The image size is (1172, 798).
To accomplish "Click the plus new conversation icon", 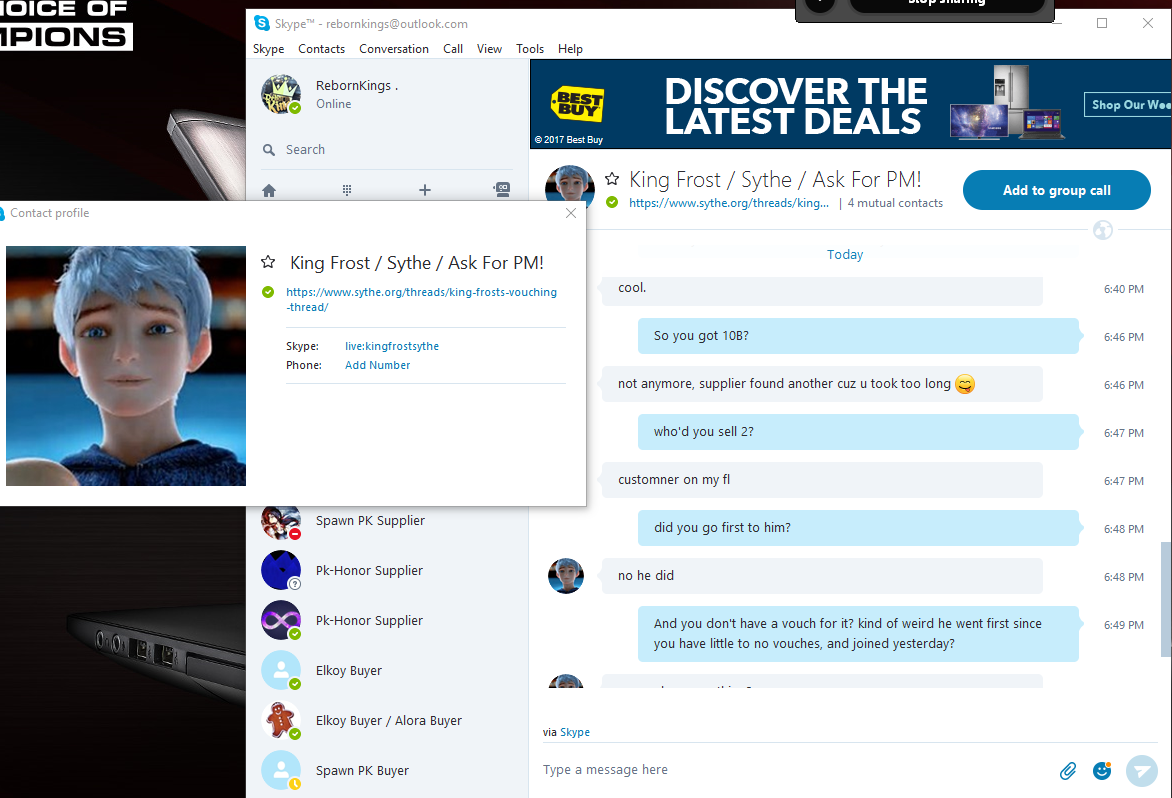I will (x=425, y=190).
